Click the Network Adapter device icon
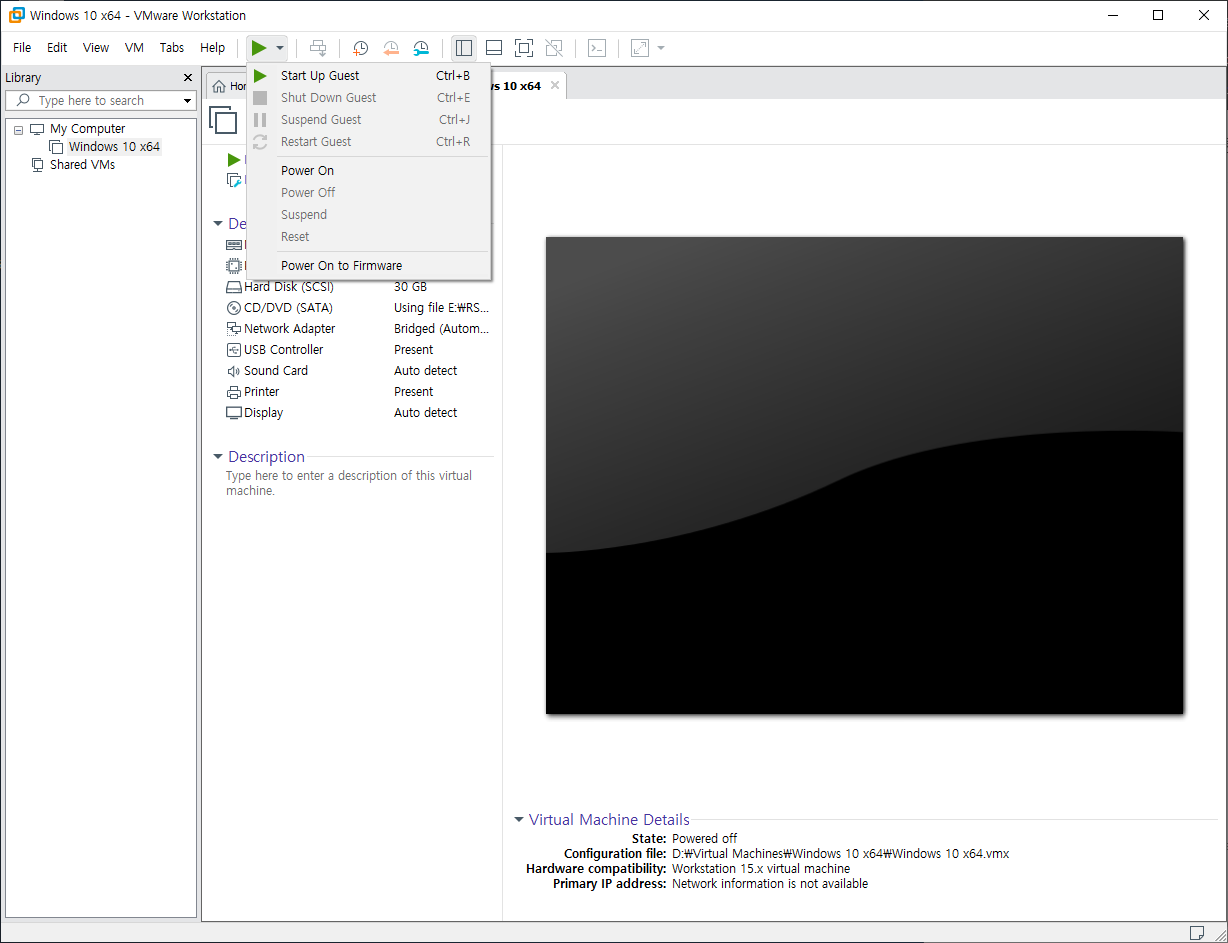Viewport: 1228px width, 943px height. [x=234, y=329]
